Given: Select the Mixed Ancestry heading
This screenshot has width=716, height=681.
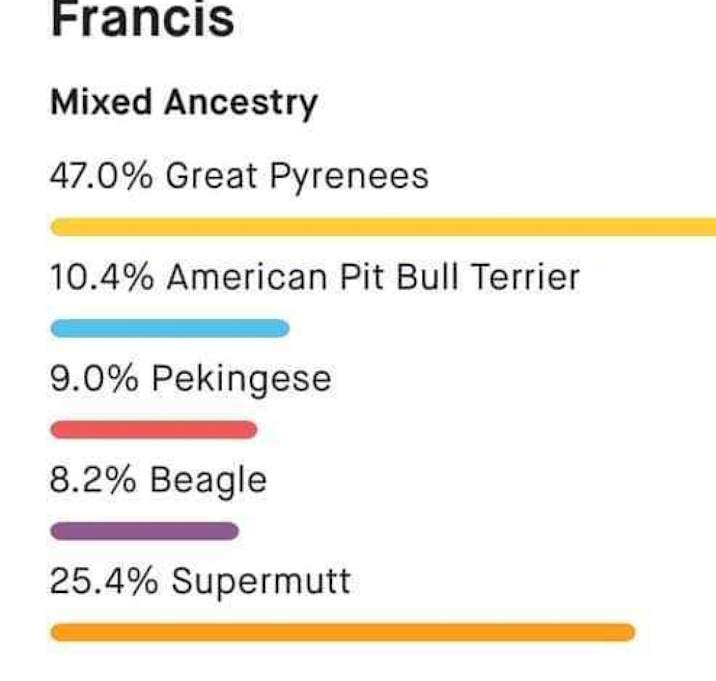Looking at the screenshot, I should (x=184, y=103).
